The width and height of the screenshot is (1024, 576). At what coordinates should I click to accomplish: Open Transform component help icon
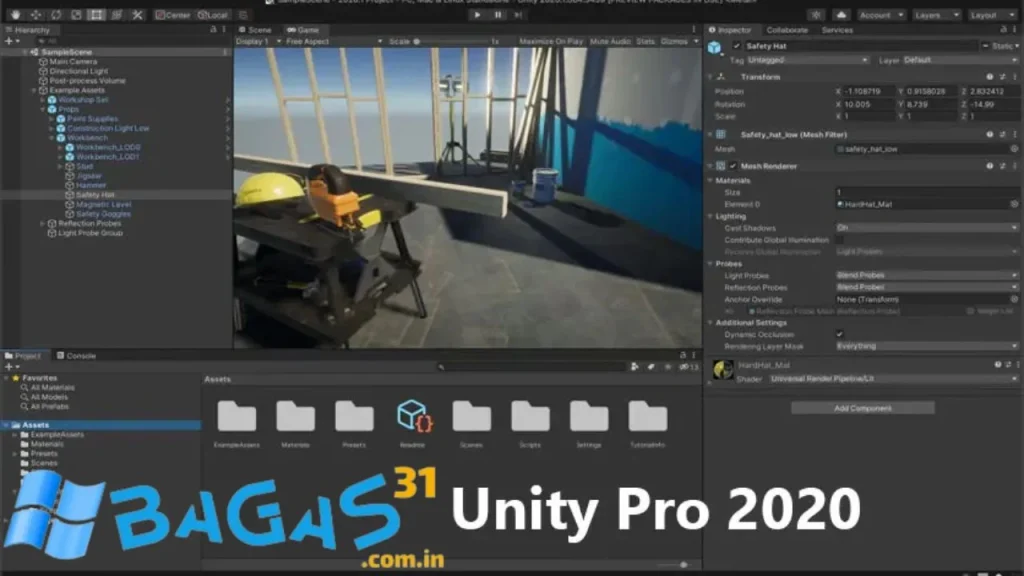click(x=990, y=76)
